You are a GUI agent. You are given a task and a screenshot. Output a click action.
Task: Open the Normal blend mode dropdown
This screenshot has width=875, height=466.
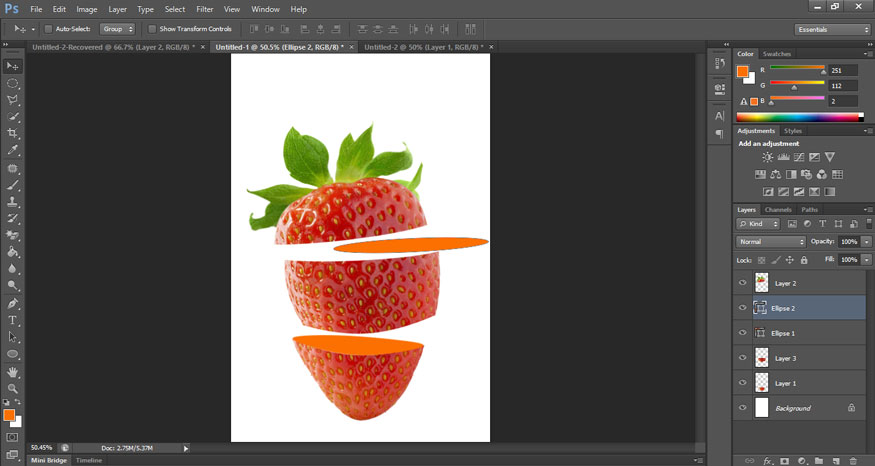[x=771, y=242]
